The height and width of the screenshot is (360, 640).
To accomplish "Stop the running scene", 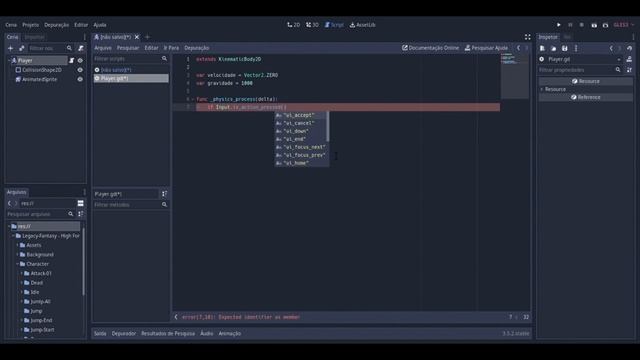I will pos(582,25).
